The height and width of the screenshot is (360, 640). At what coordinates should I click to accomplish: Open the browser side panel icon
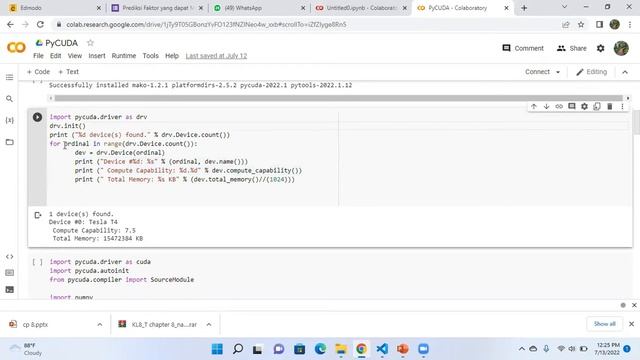point(599,24)
